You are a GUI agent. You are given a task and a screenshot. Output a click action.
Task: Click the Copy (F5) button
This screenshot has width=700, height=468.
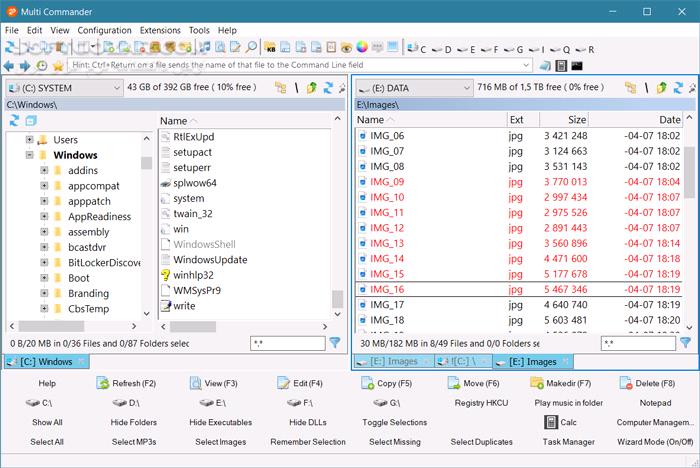click(x=387, y=383)
